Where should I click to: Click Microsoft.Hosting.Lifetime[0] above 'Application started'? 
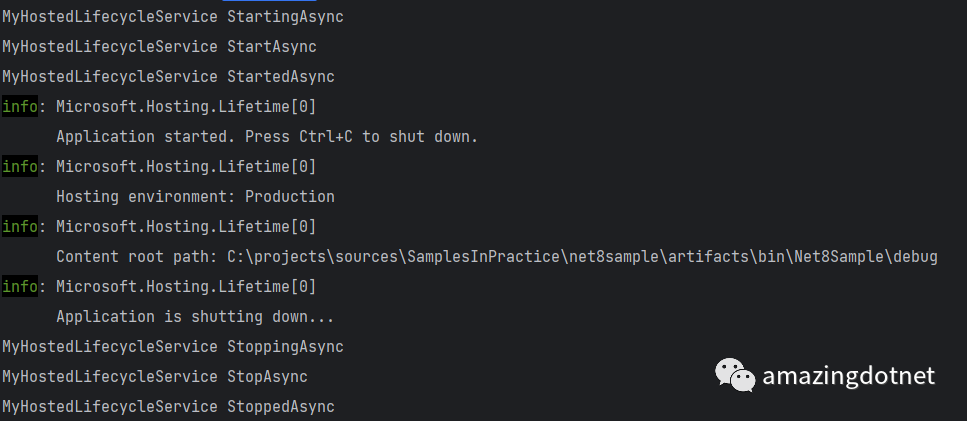click(186, 107)
